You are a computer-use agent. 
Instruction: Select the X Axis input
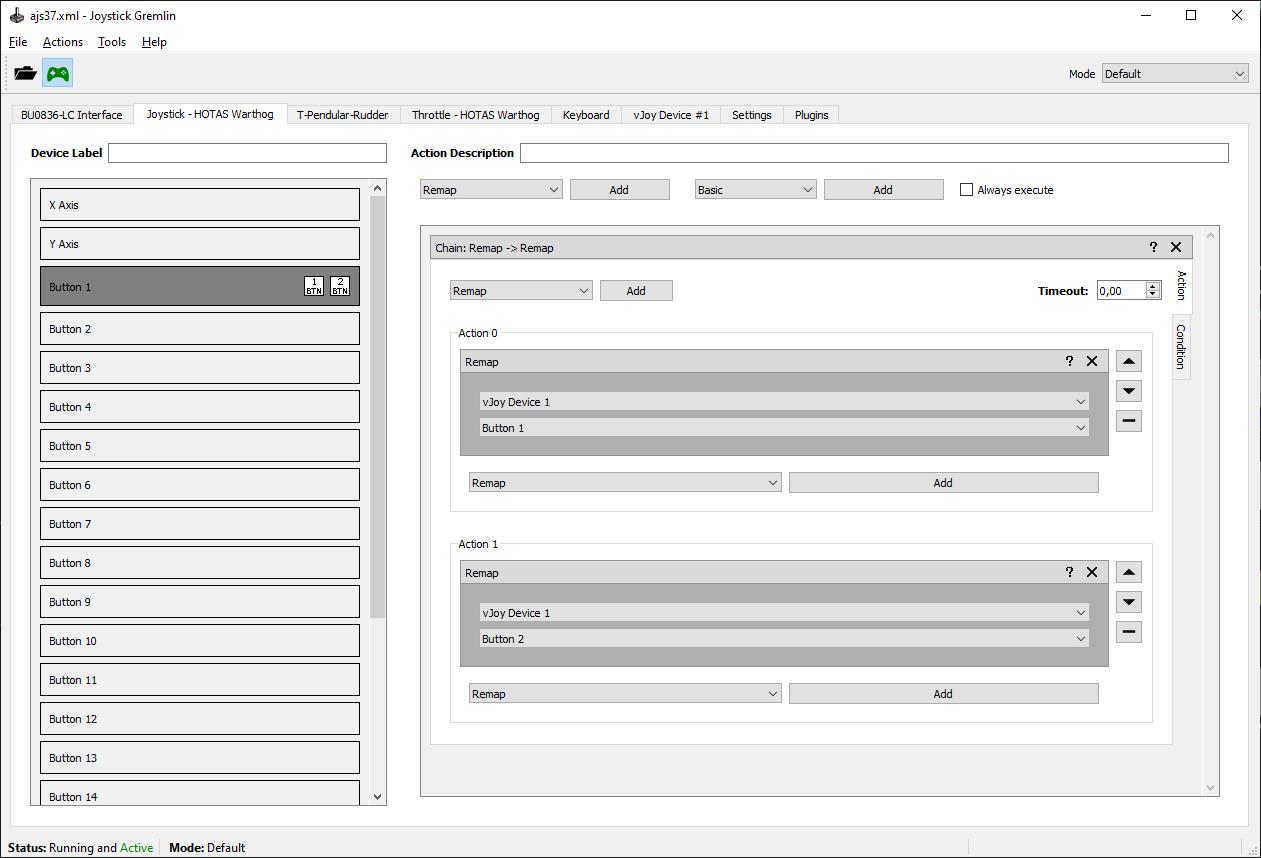click(200, 205)
